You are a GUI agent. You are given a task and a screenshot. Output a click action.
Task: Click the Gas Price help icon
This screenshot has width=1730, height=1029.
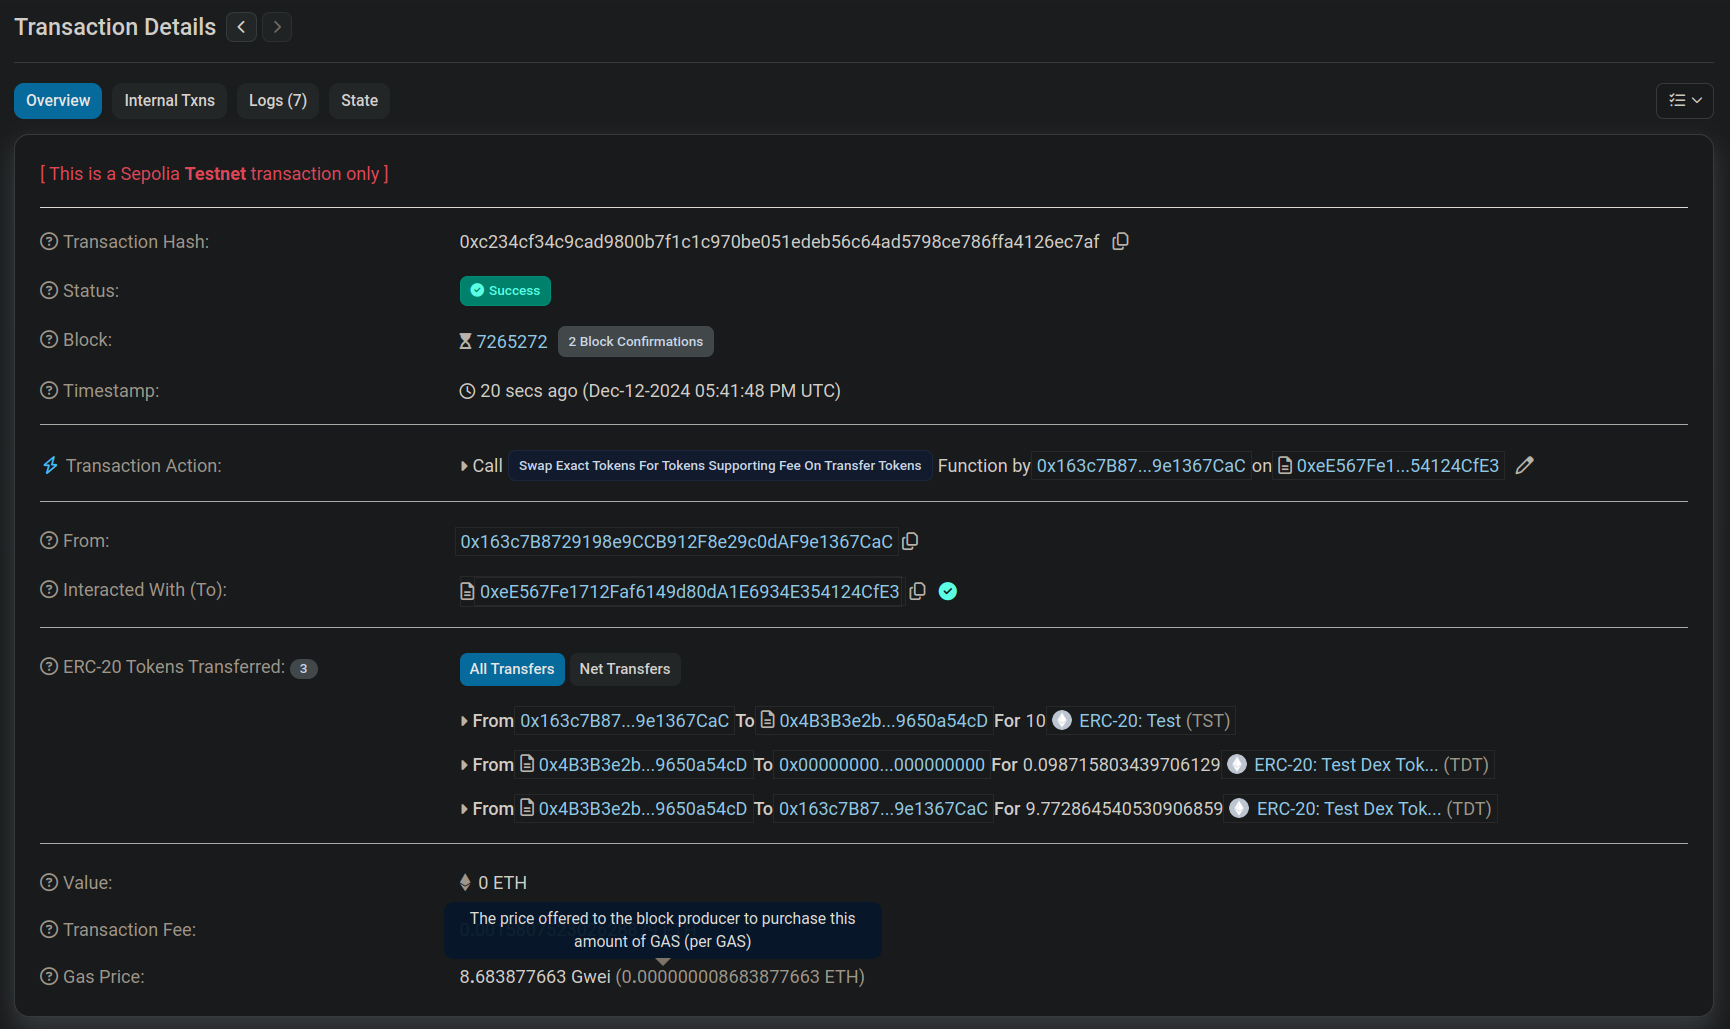(49, 976)
